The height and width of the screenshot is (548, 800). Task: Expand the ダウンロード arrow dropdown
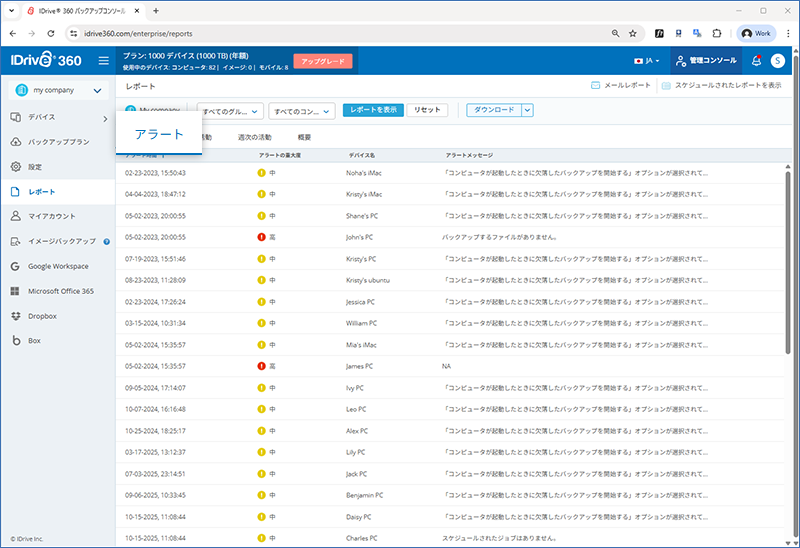[x=528, y=110]
